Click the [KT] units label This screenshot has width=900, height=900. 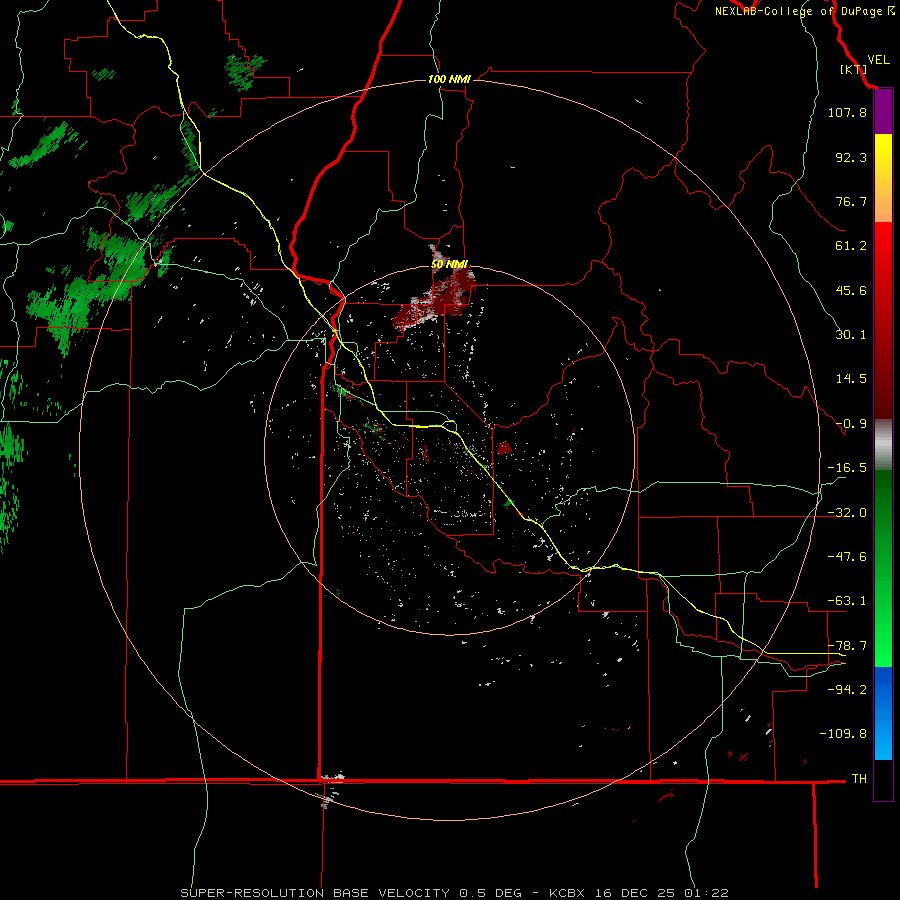854,69
